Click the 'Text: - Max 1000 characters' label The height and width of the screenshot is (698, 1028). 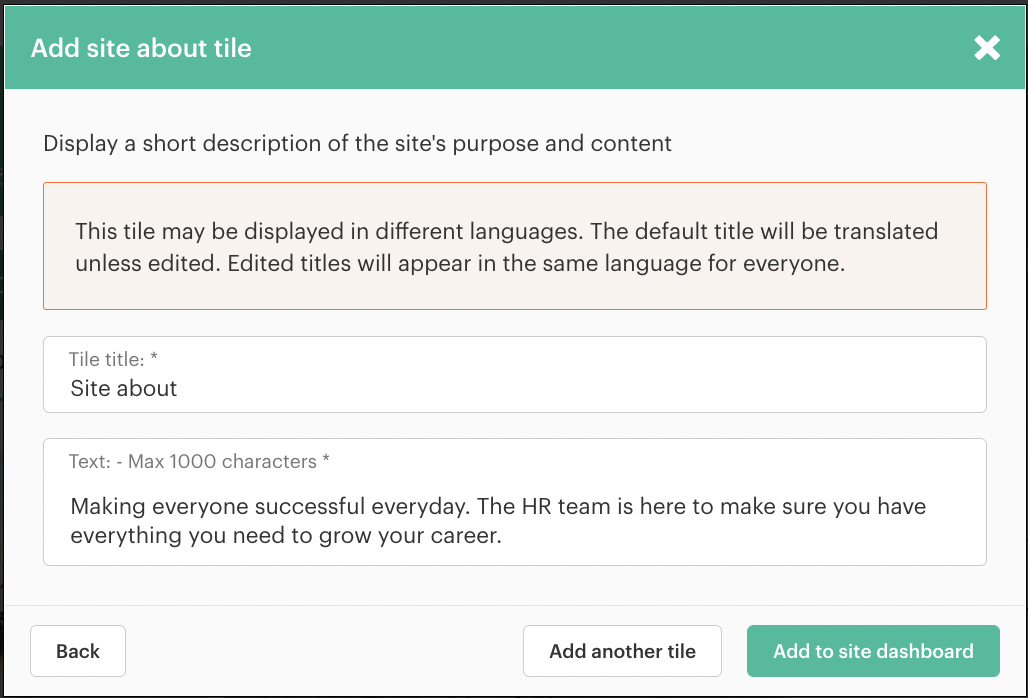click(x=199, y=461)
